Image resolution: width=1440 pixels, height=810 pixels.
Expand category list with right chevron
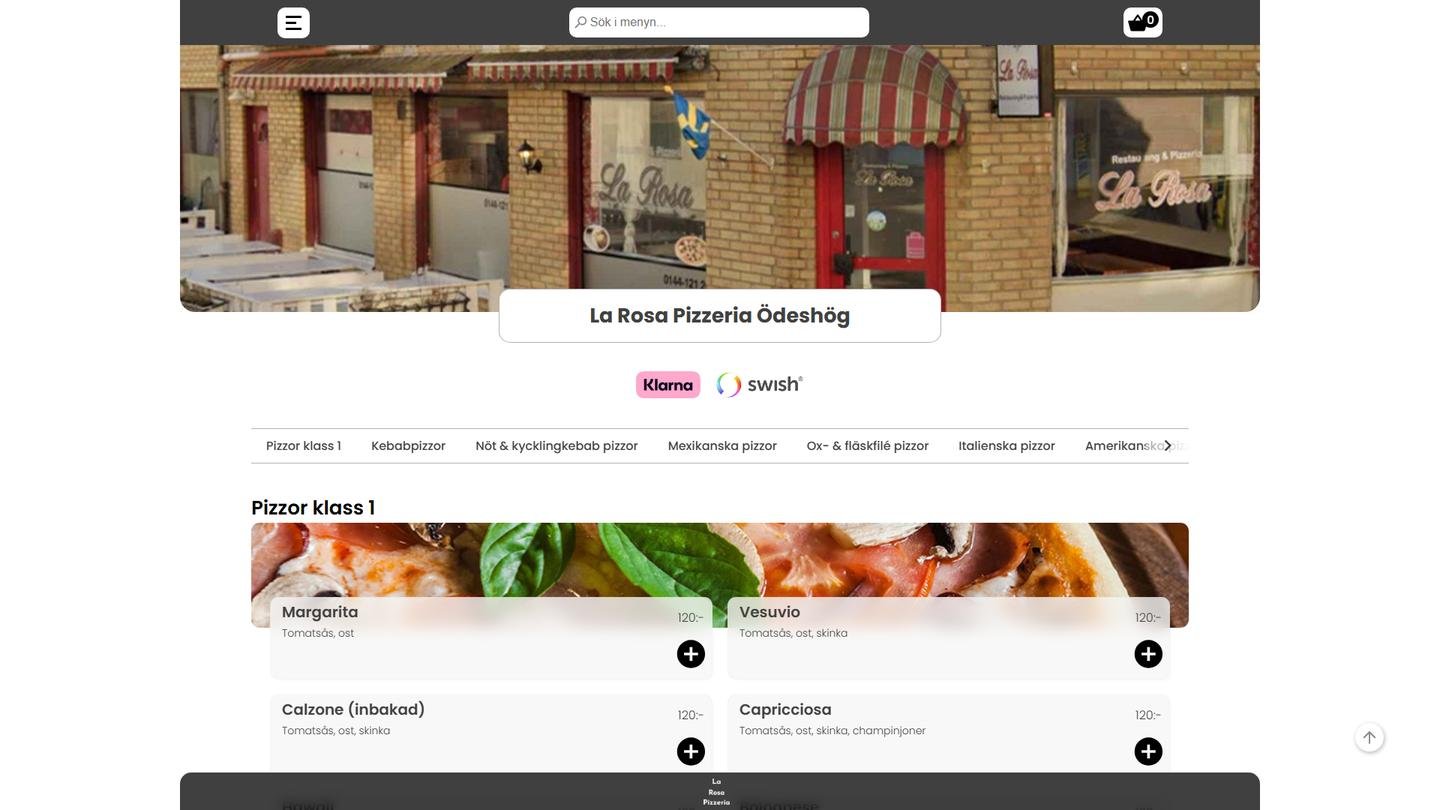pos(1167,446)
